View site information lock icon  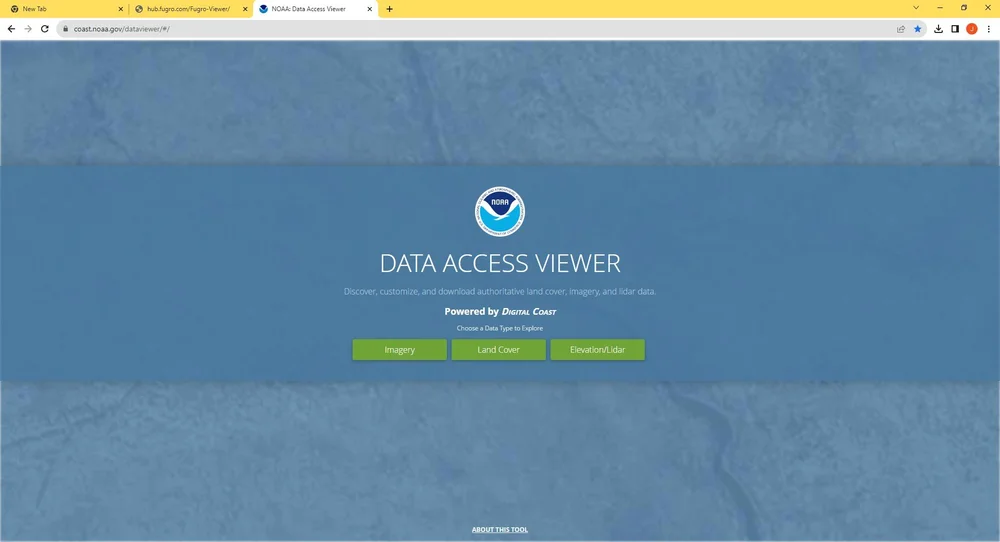click(65, 29)
